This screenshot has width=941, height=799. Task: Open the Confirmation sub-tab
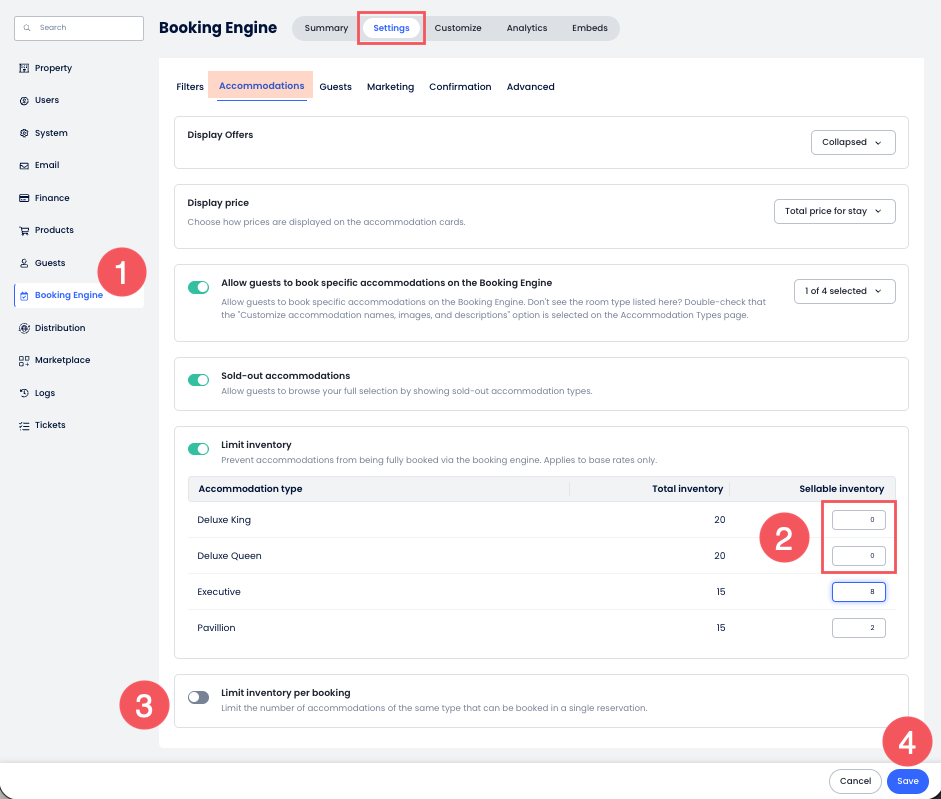[x=460, y=86]
